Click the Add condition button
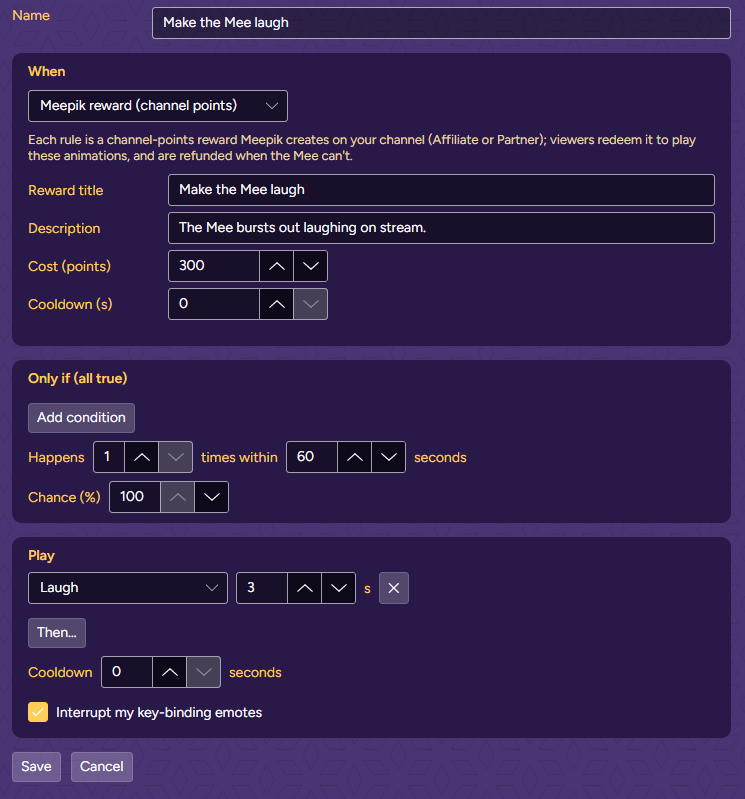The width and height of the screenshot is (745, 799). (x=82, y=418)
